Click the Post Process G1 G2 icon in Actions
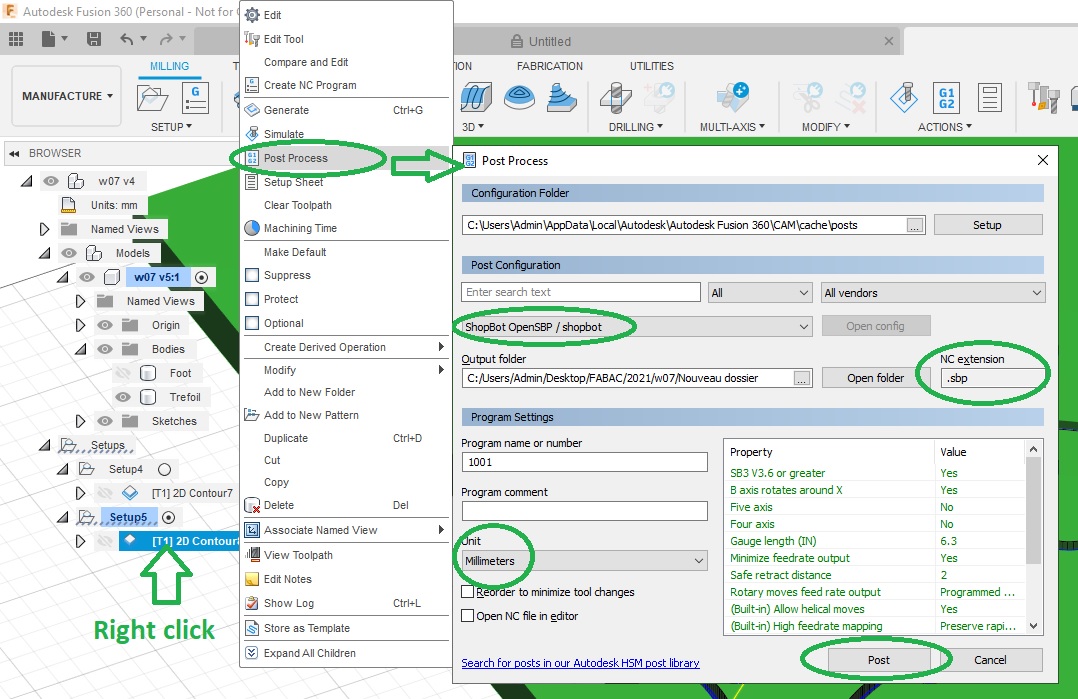The height and width of the screenshot is (699, 1078). click(946, 98)
